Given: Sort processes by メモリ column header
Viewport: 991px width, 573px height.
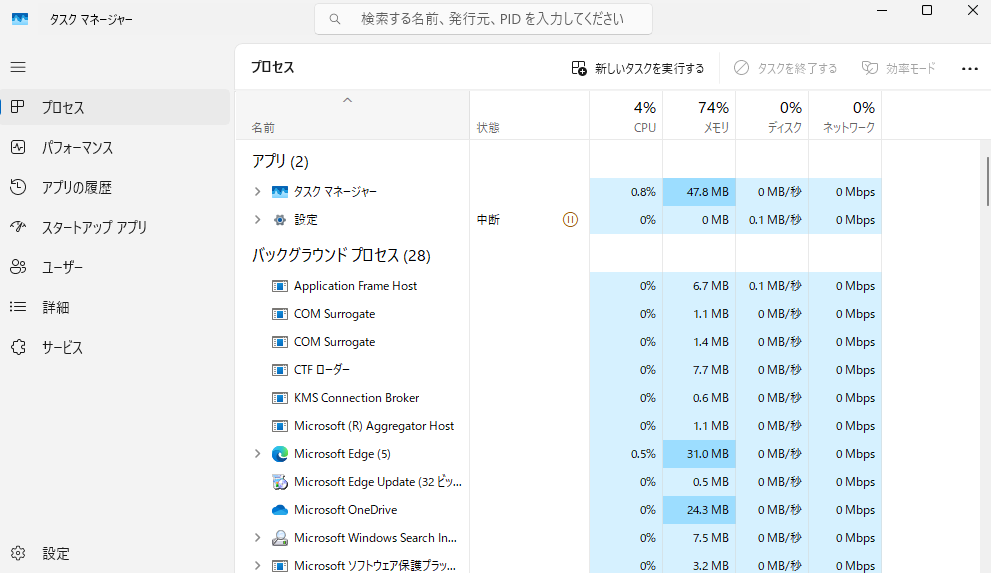Looking at the screenshot, I should tap(699, 116).
